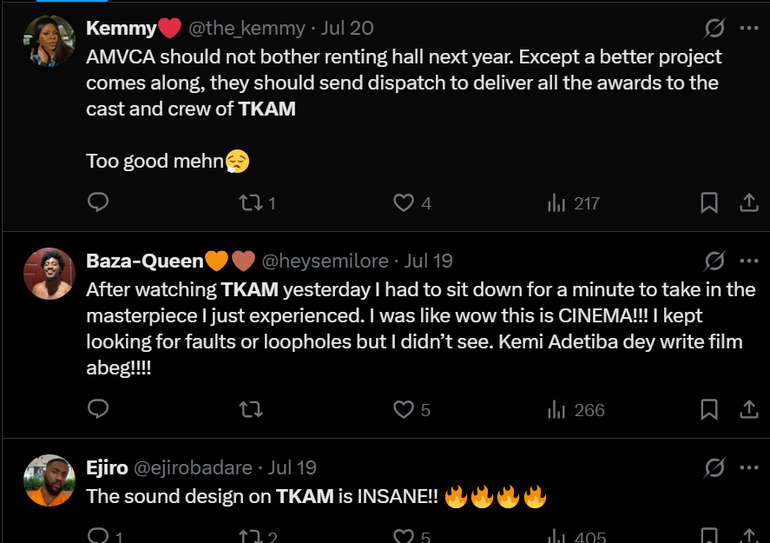This screenshot has height=543, width=770.
Task: Open more options on Baza-Queen's tweet
Action: [x=748, y=261]
